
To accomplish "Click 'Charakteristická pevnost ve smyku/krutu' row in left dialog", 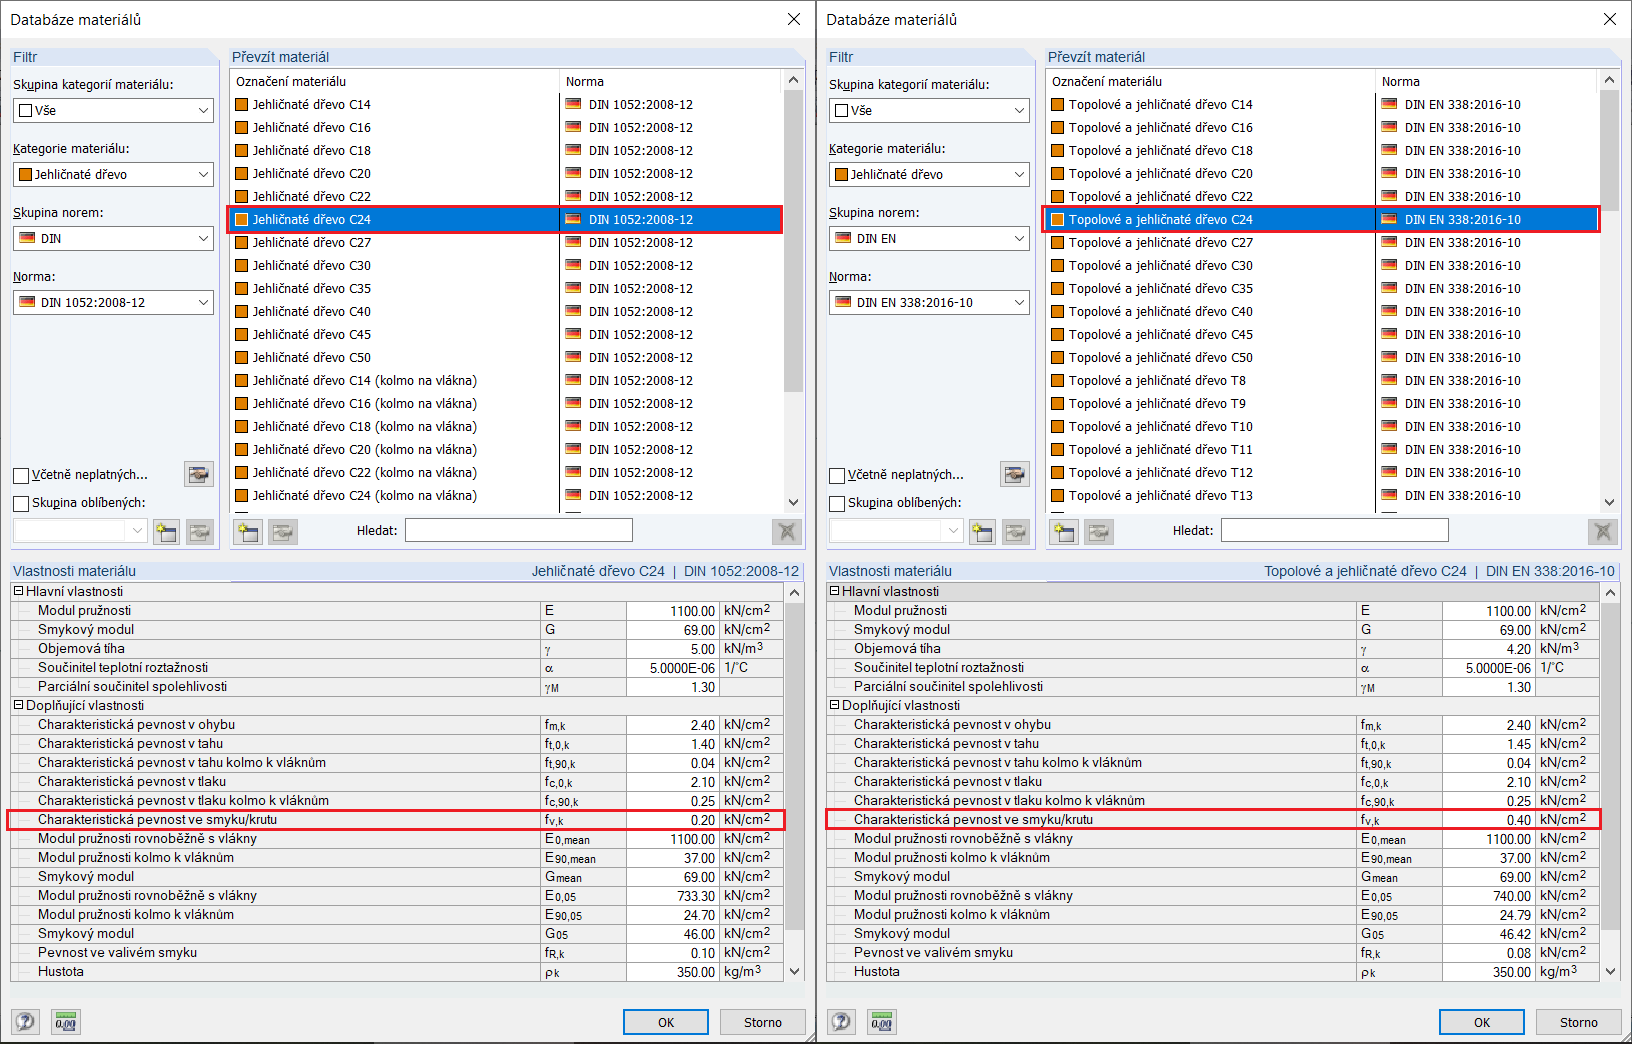I will coord(396,820).
